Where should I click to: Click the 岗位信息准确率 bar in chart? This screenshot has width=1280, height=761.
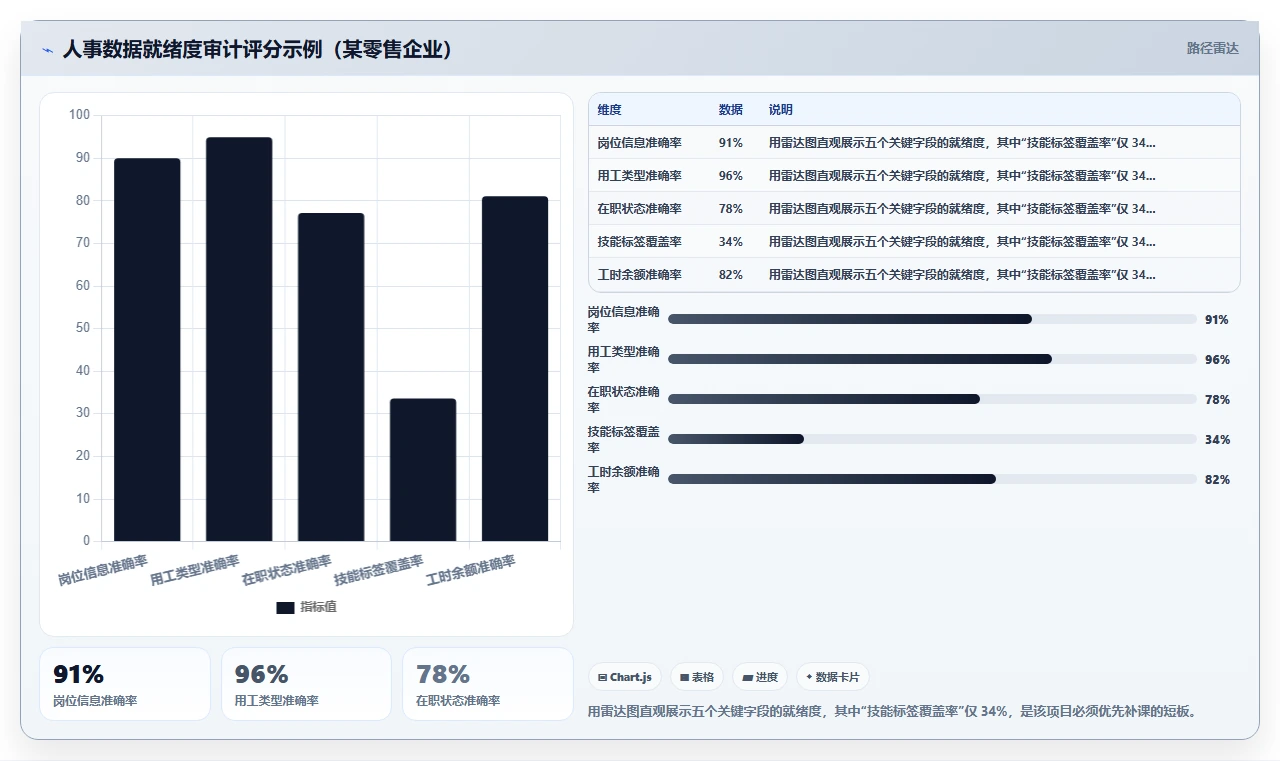tap(147, 350)
